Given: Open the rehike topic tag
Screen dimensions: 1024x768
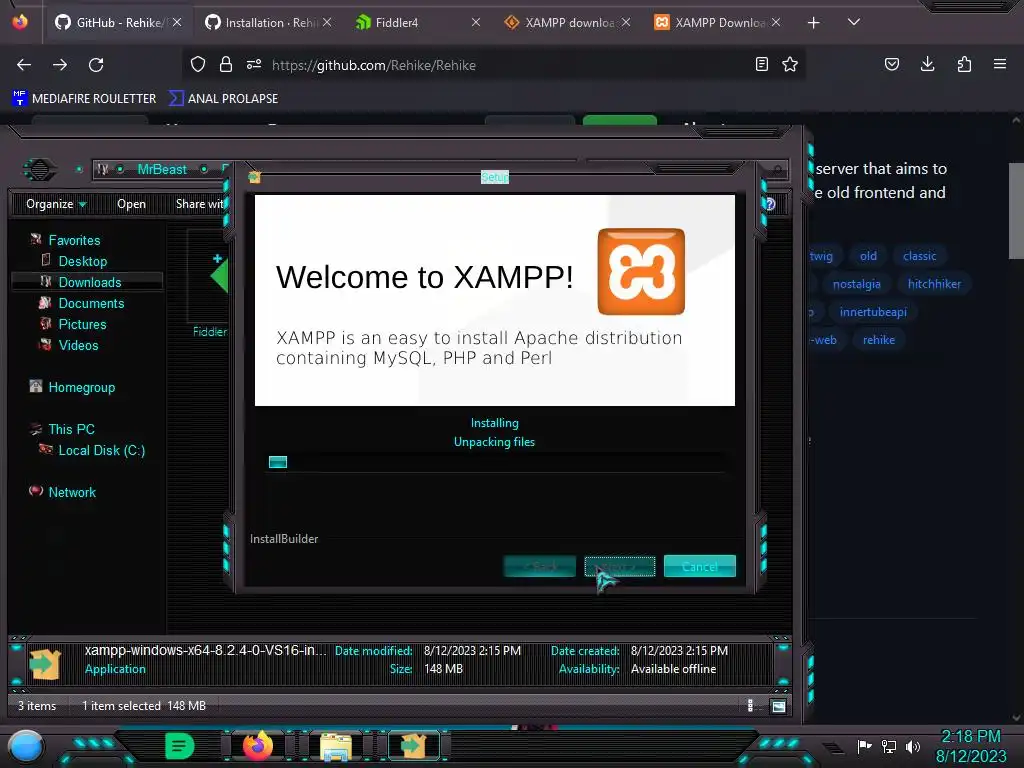Looking at the screenshot, I should click(878, 340).
